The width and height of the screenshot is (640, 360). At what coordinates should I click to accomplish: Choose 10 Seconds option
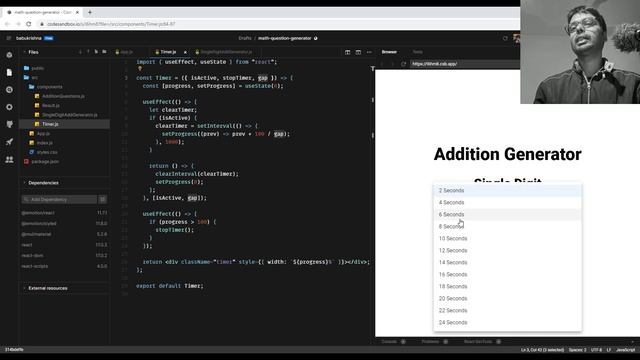coord(507,238)
